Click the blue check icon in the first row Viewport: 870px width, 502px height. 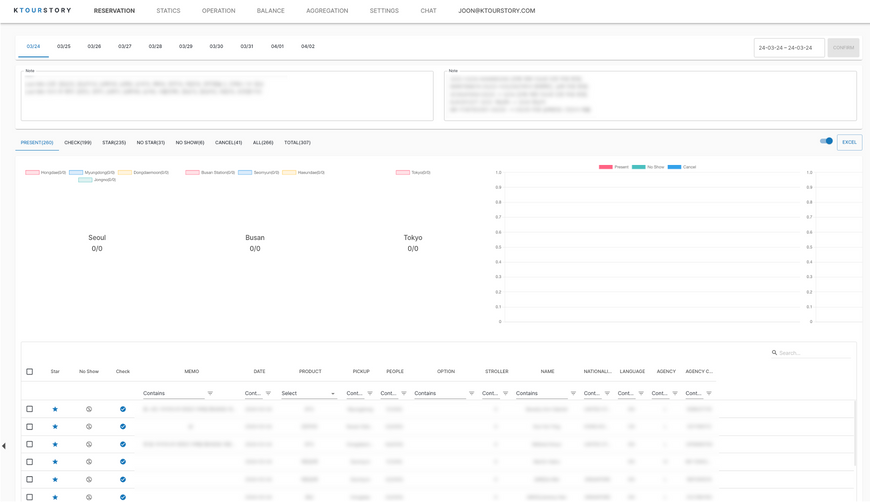123,409
